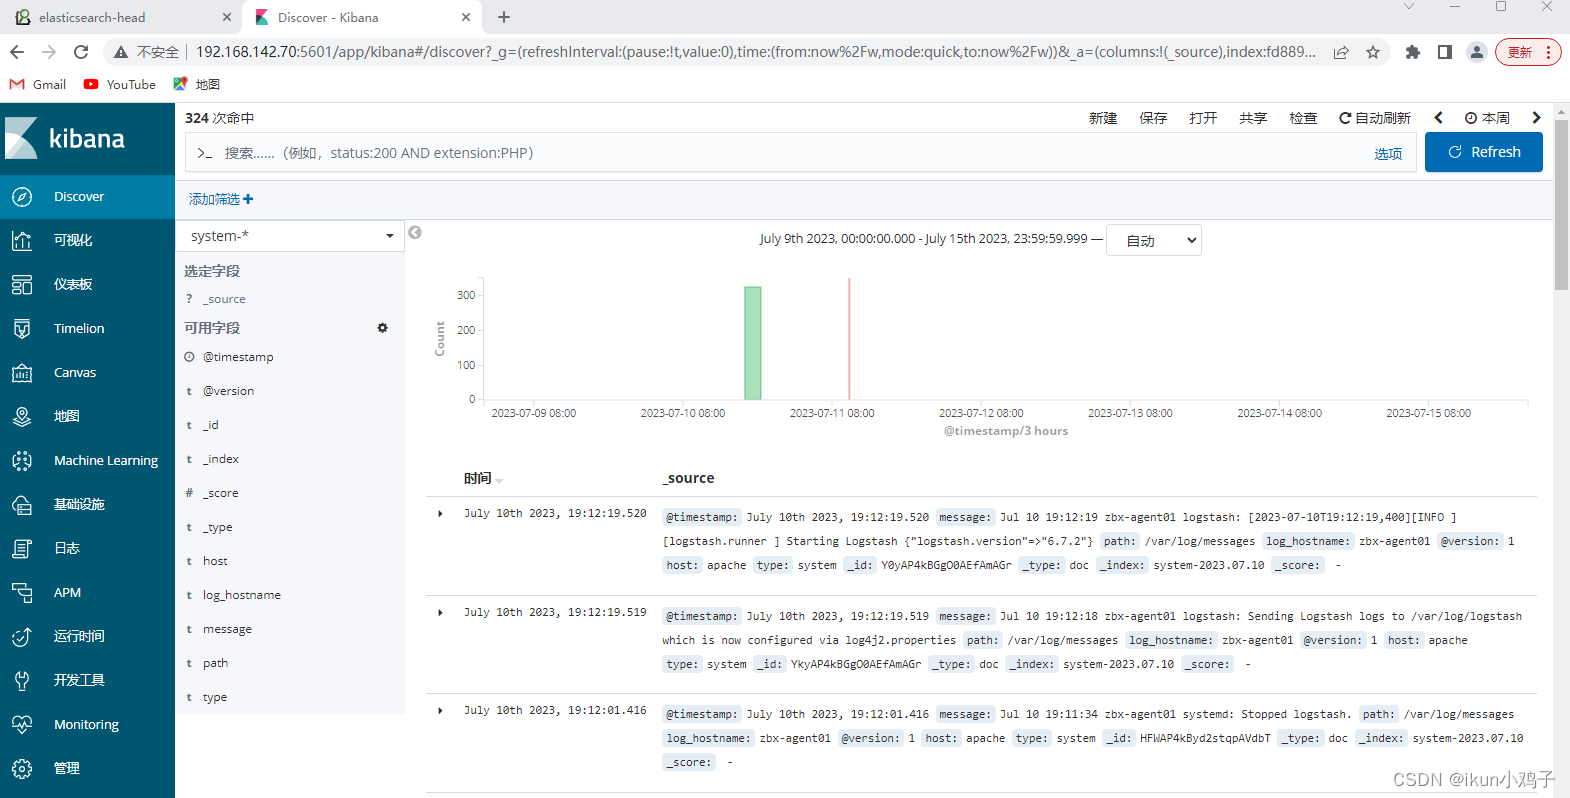The height and width of the screenshot is (798, 1570).
Task: Open the system-* index pattern dropdown
Action: click(290, 236)
